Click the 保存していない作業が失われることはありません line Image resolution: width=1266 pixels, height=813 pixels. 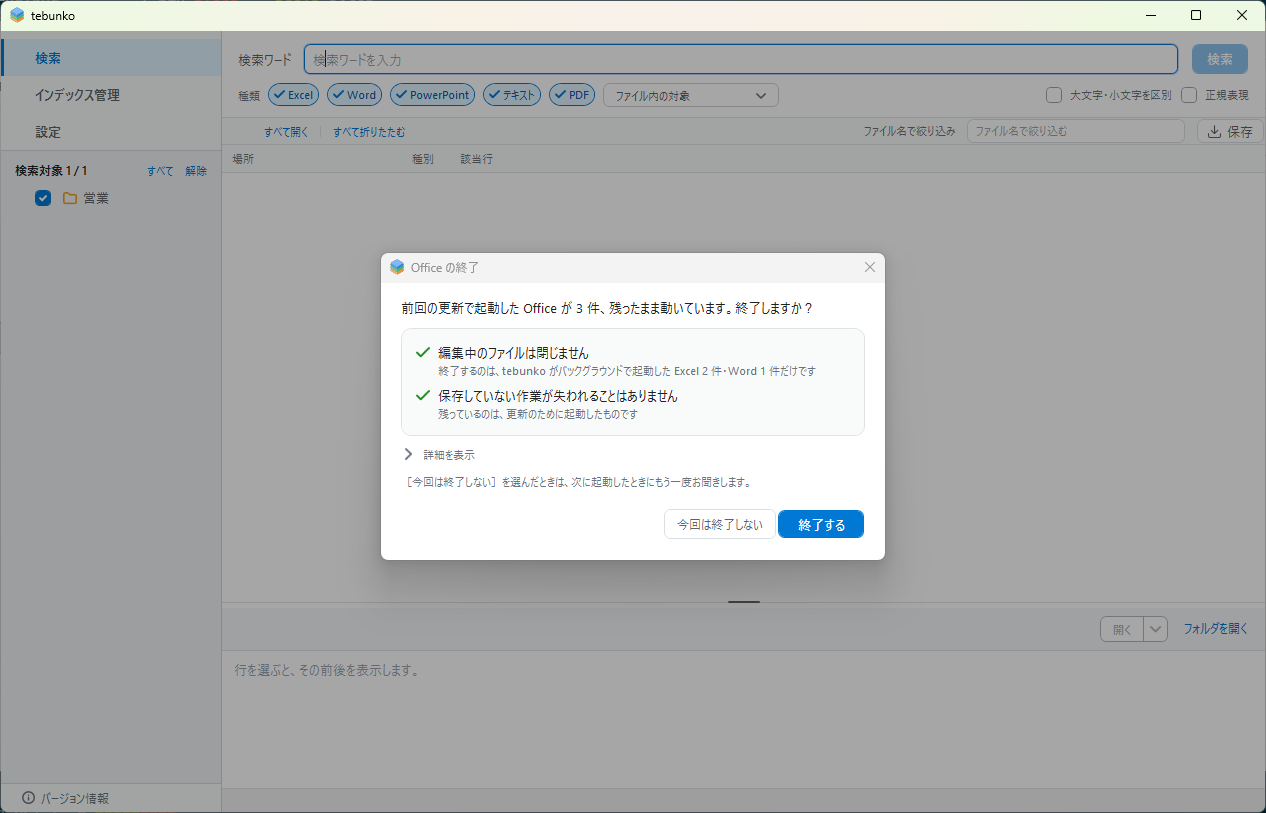[x=558, y=396]
